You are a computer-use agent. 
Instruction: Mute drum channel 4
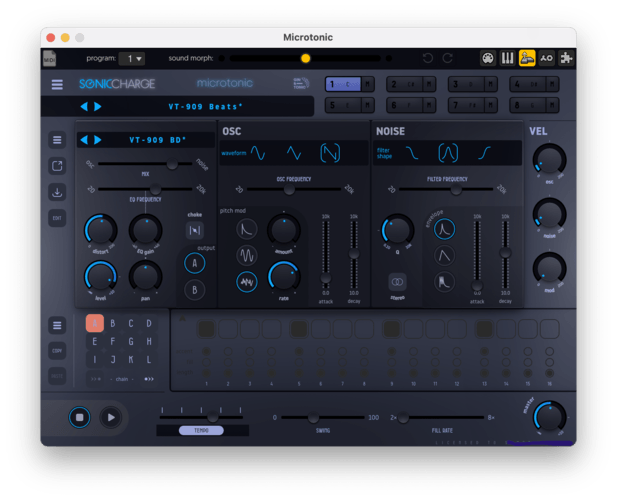pos(552,84)
